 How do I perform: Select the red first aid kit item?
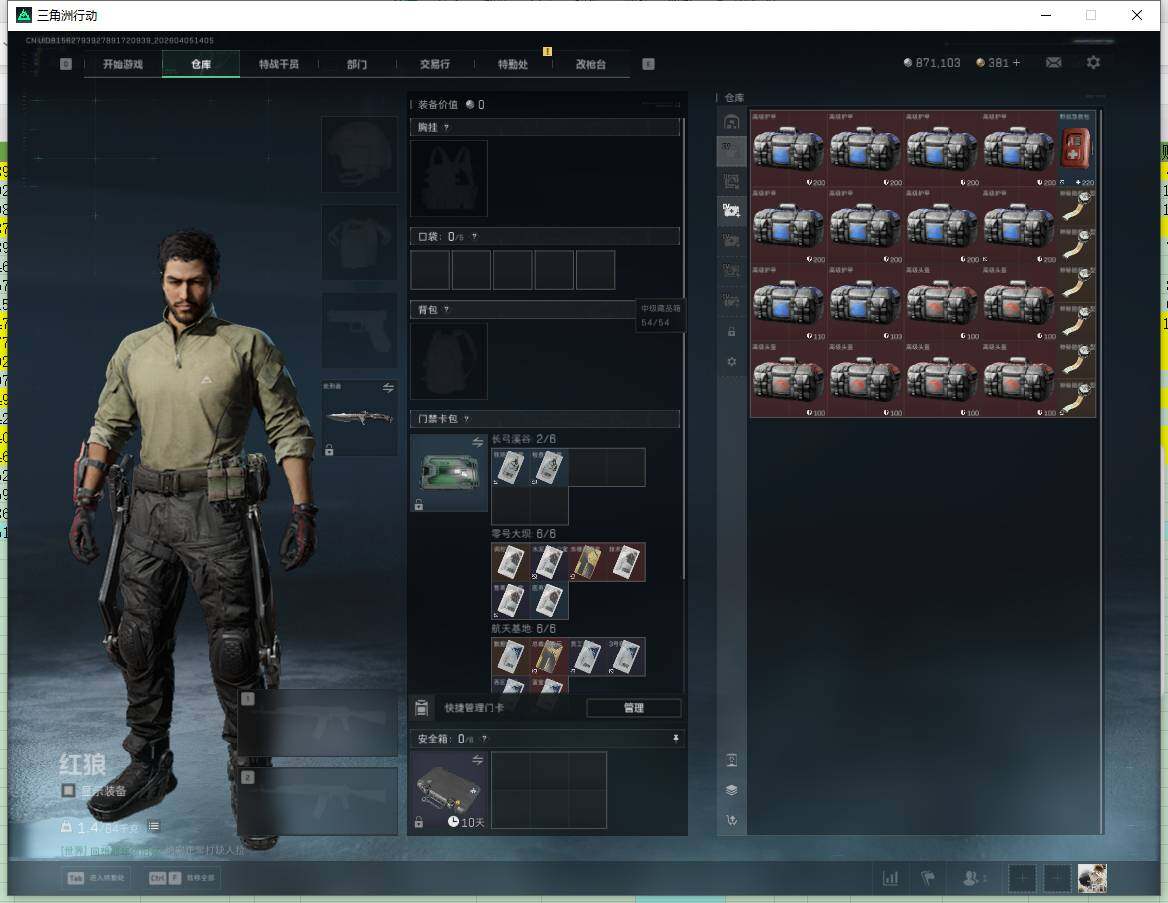[x=1076, y=148]
